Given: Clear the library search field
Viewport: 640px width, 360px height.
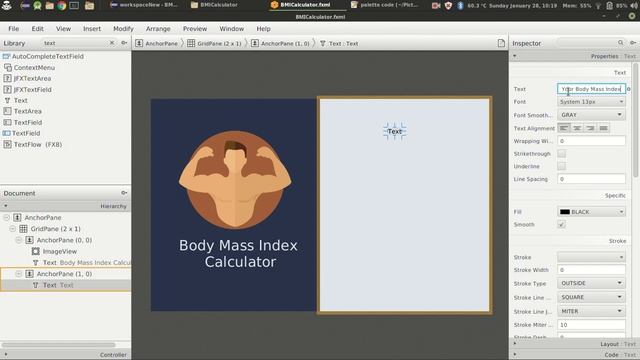Looking at the screenshot, I should (x=112, y=43).
